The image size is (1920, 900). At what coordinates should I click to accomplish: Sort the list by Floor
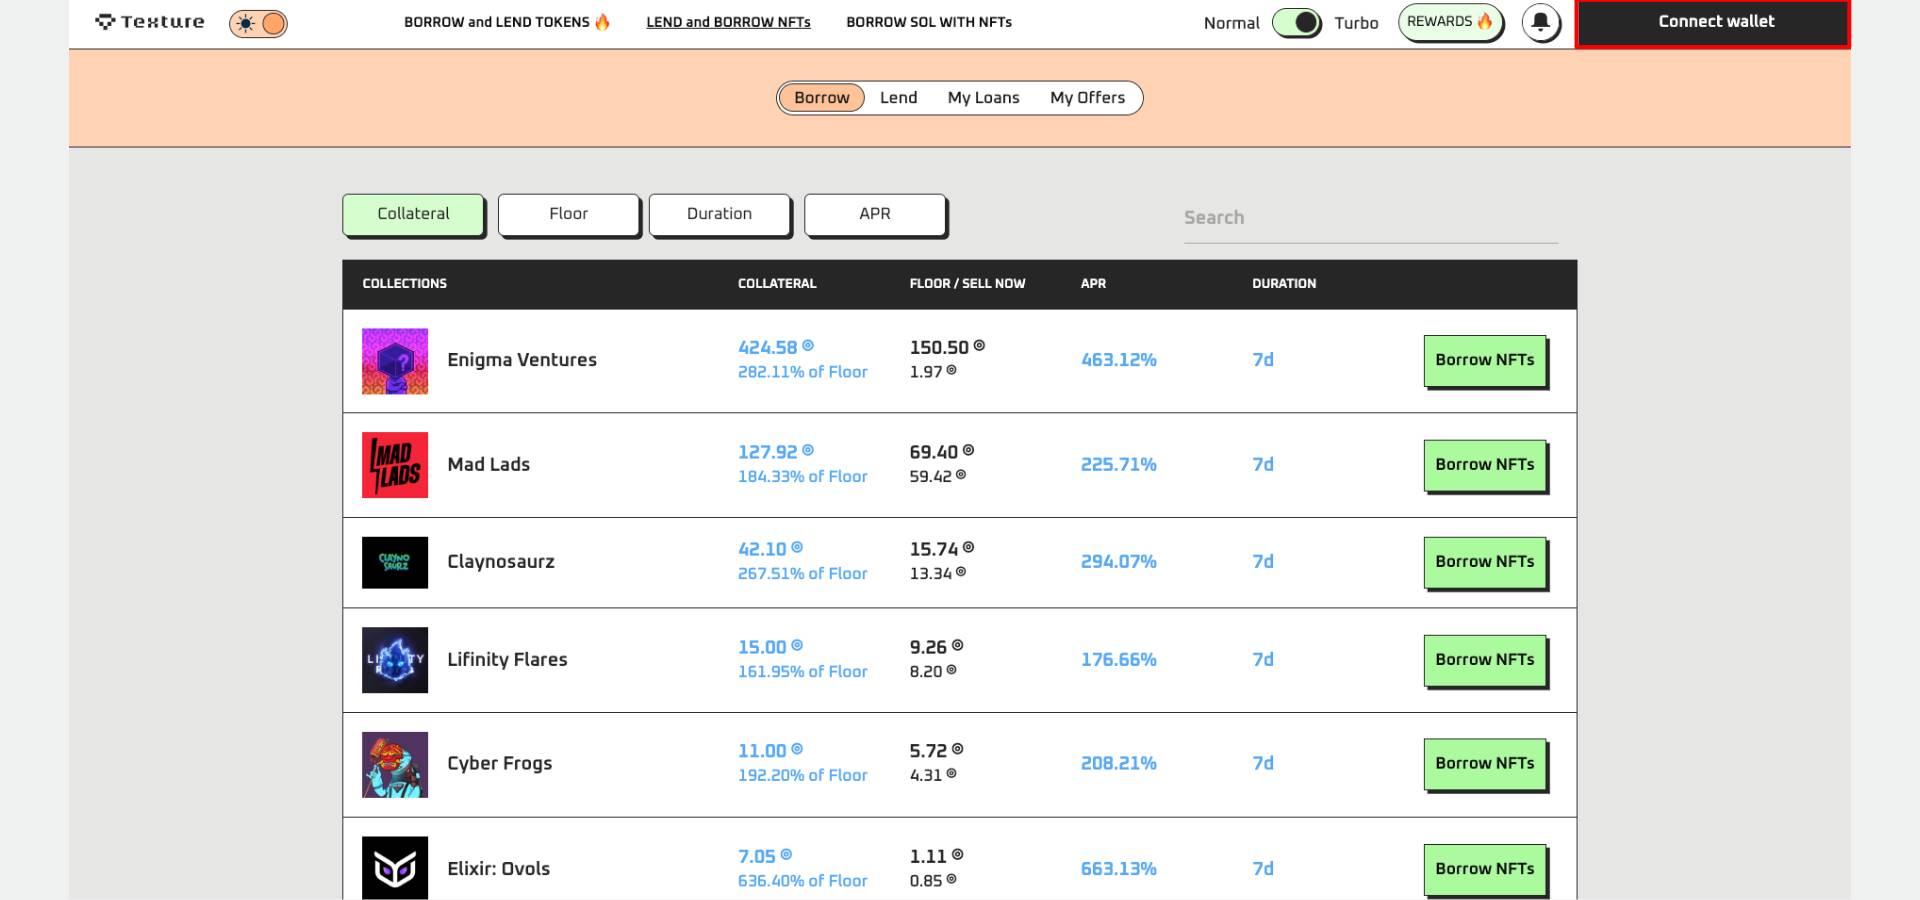click(x=568, y=214)
